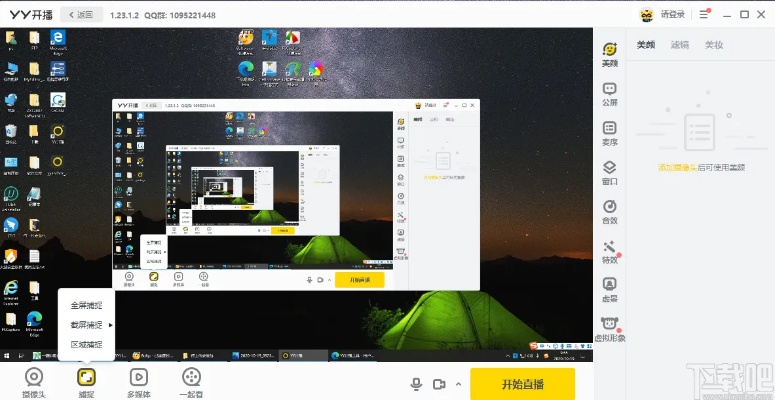This screenshot has width=775, height=400.
Task: Open the 窗口 window layers icon
Action: [x=609, y=173]
